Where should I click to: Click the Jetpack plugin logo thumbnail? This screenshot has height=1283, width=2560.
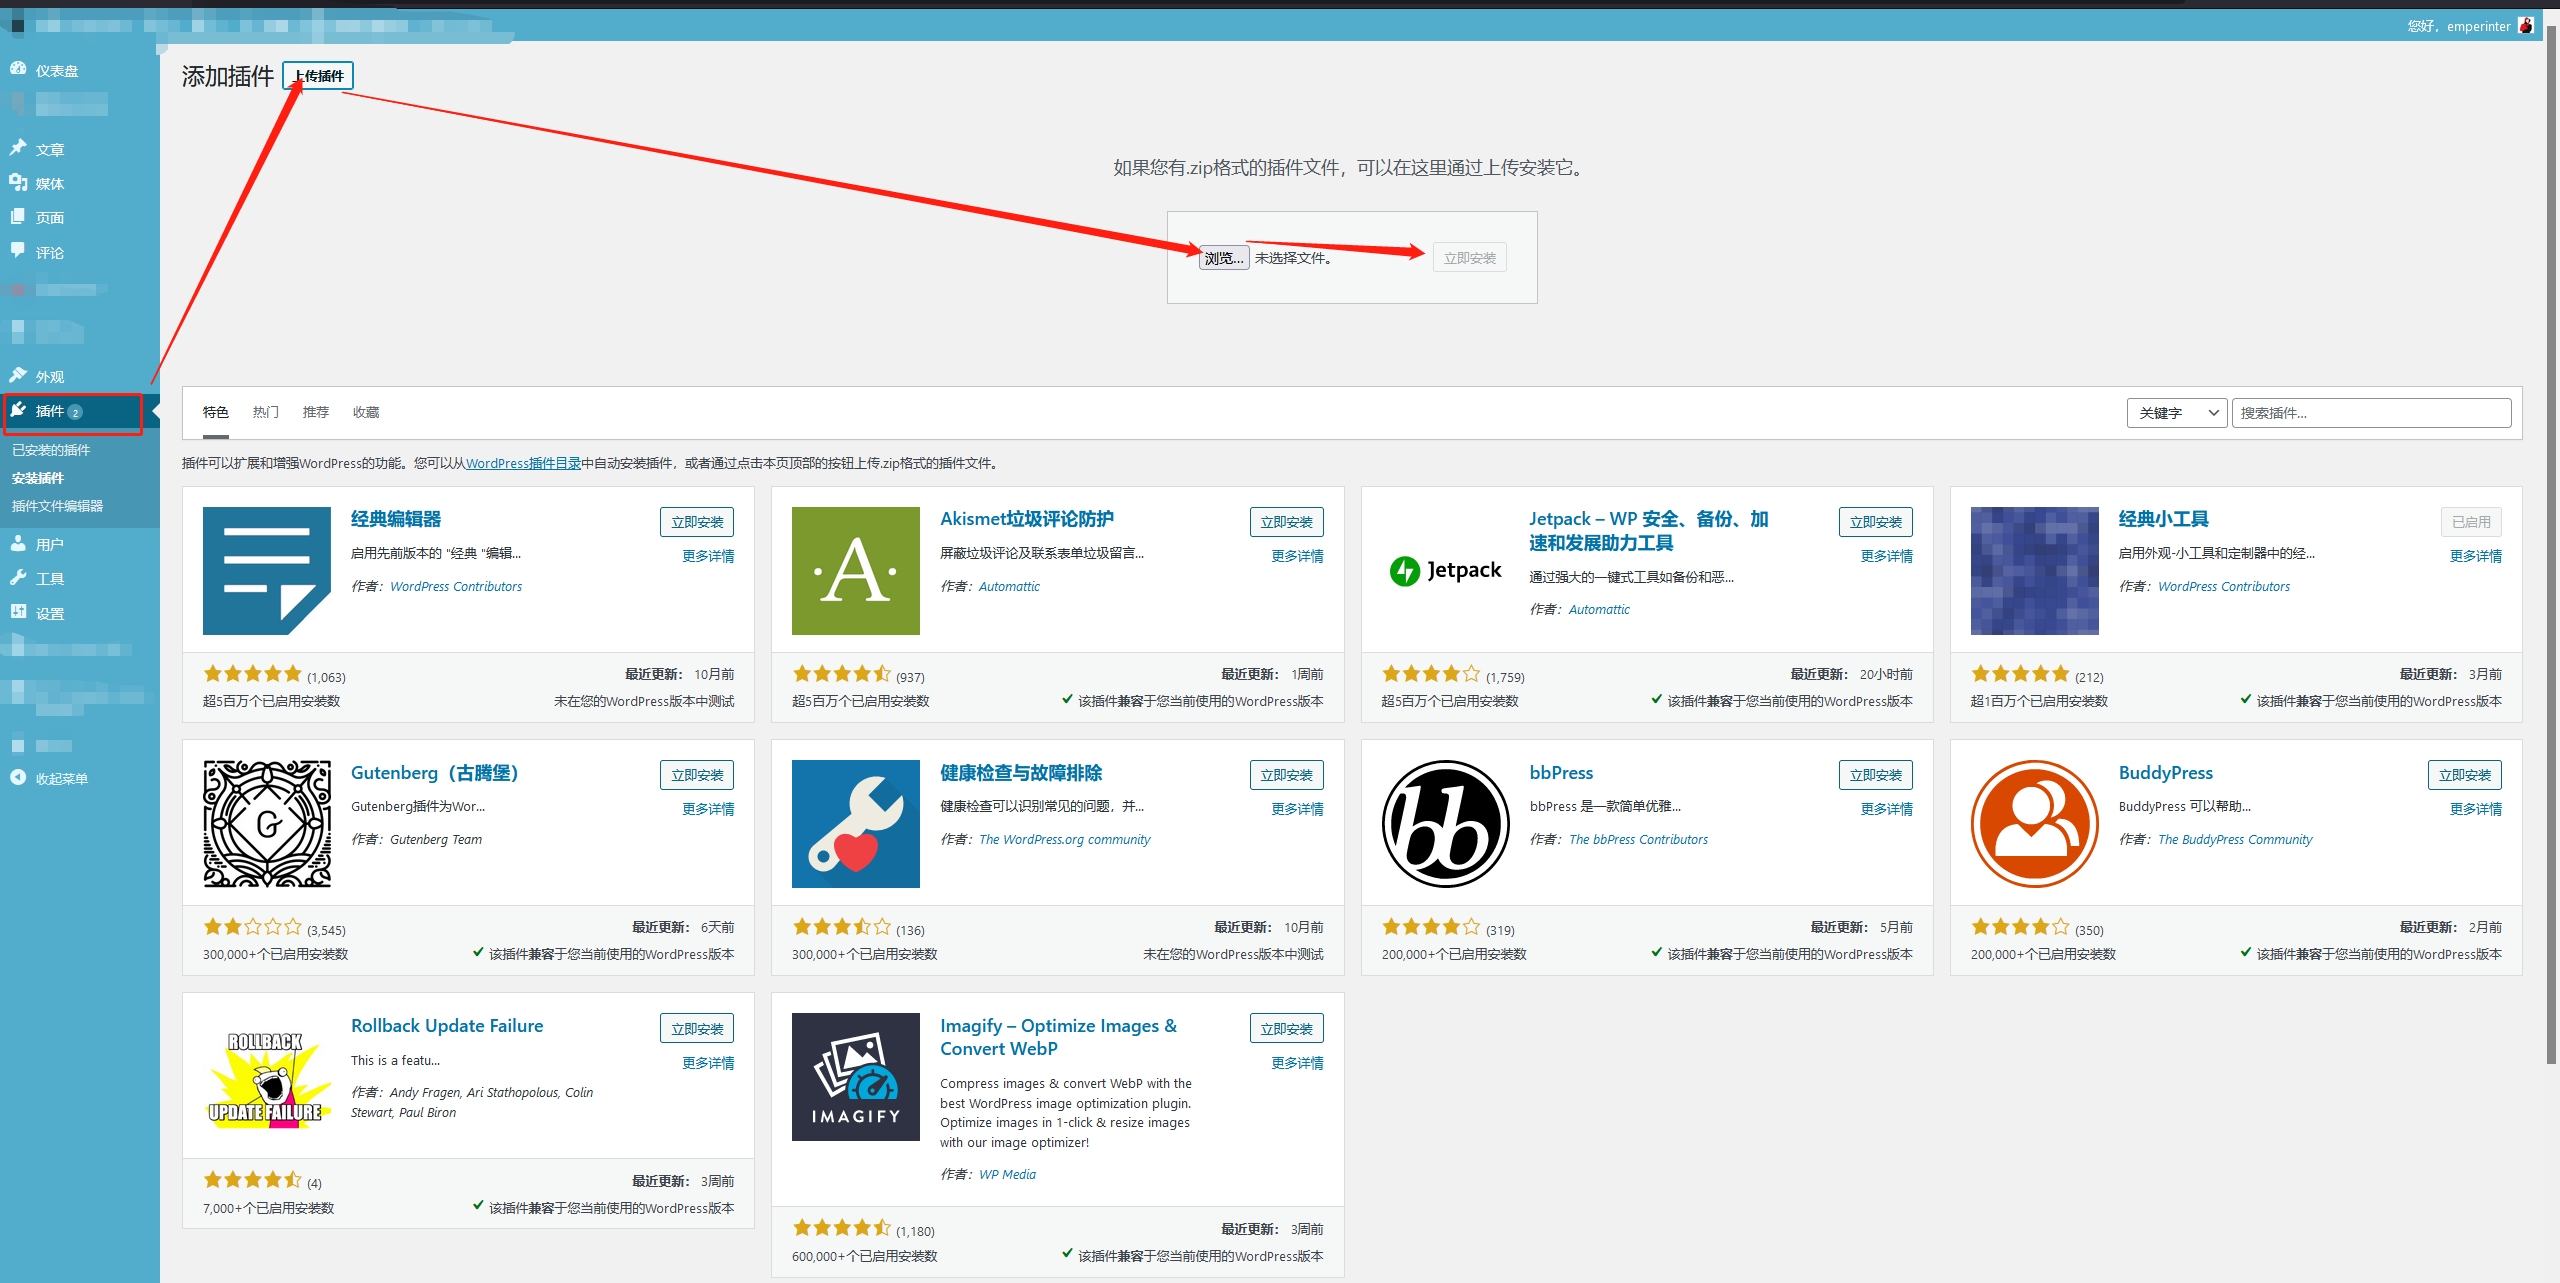1445,570
